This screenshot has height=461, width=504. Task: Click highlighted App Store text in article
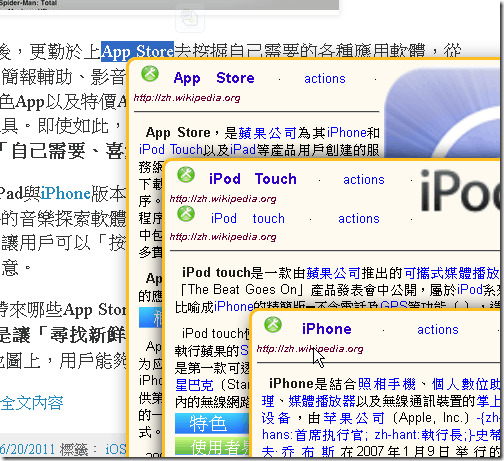coord(137,51)
